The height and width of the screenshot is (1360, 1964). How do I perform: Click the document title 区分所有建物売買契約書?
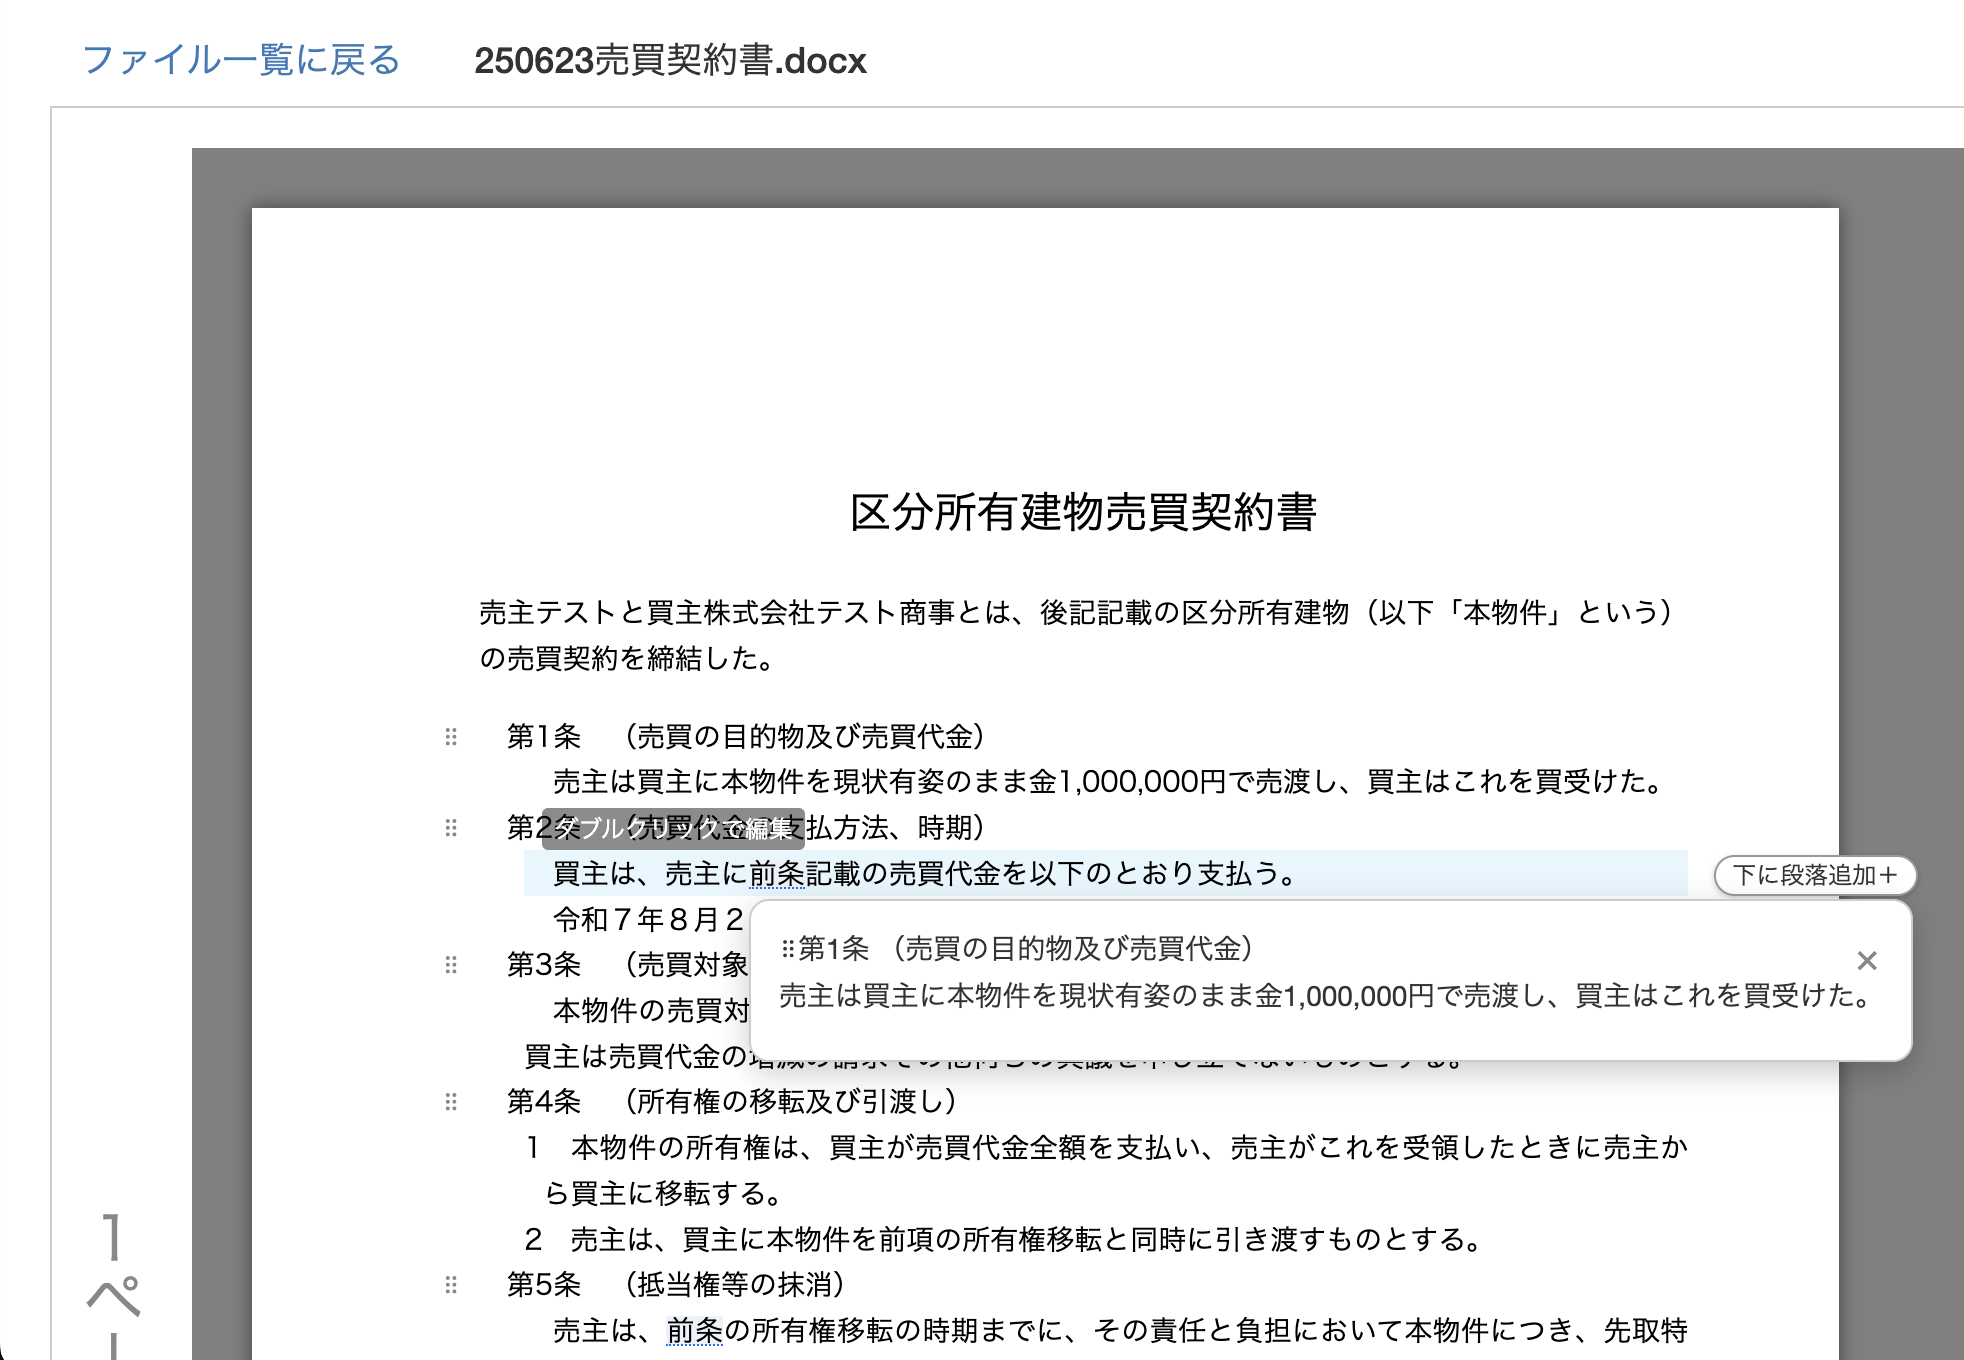(x=1083, y=512)
